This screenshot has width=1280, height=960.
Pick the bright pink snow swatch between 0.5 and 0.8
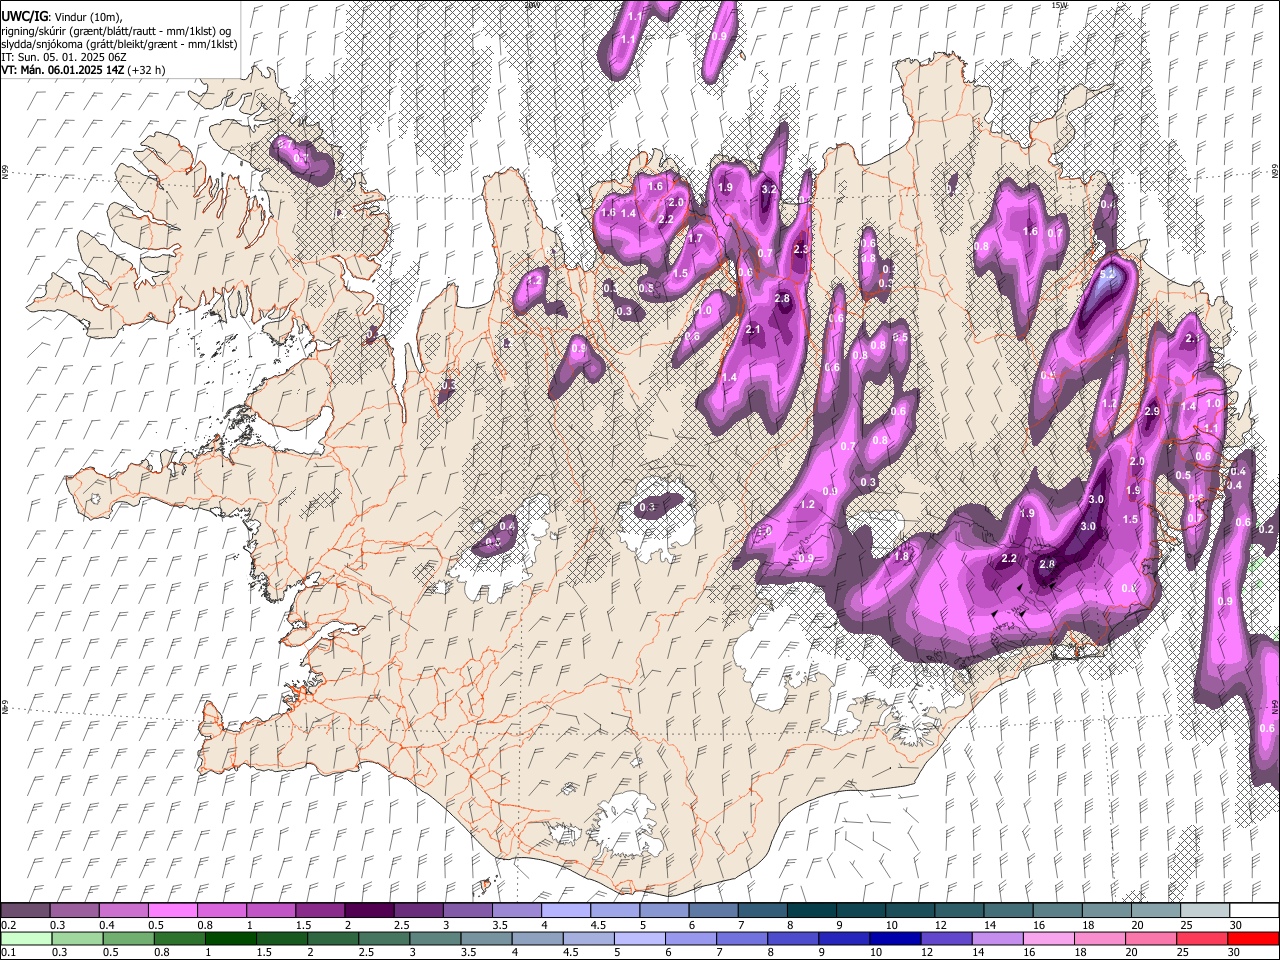point(173,910)
